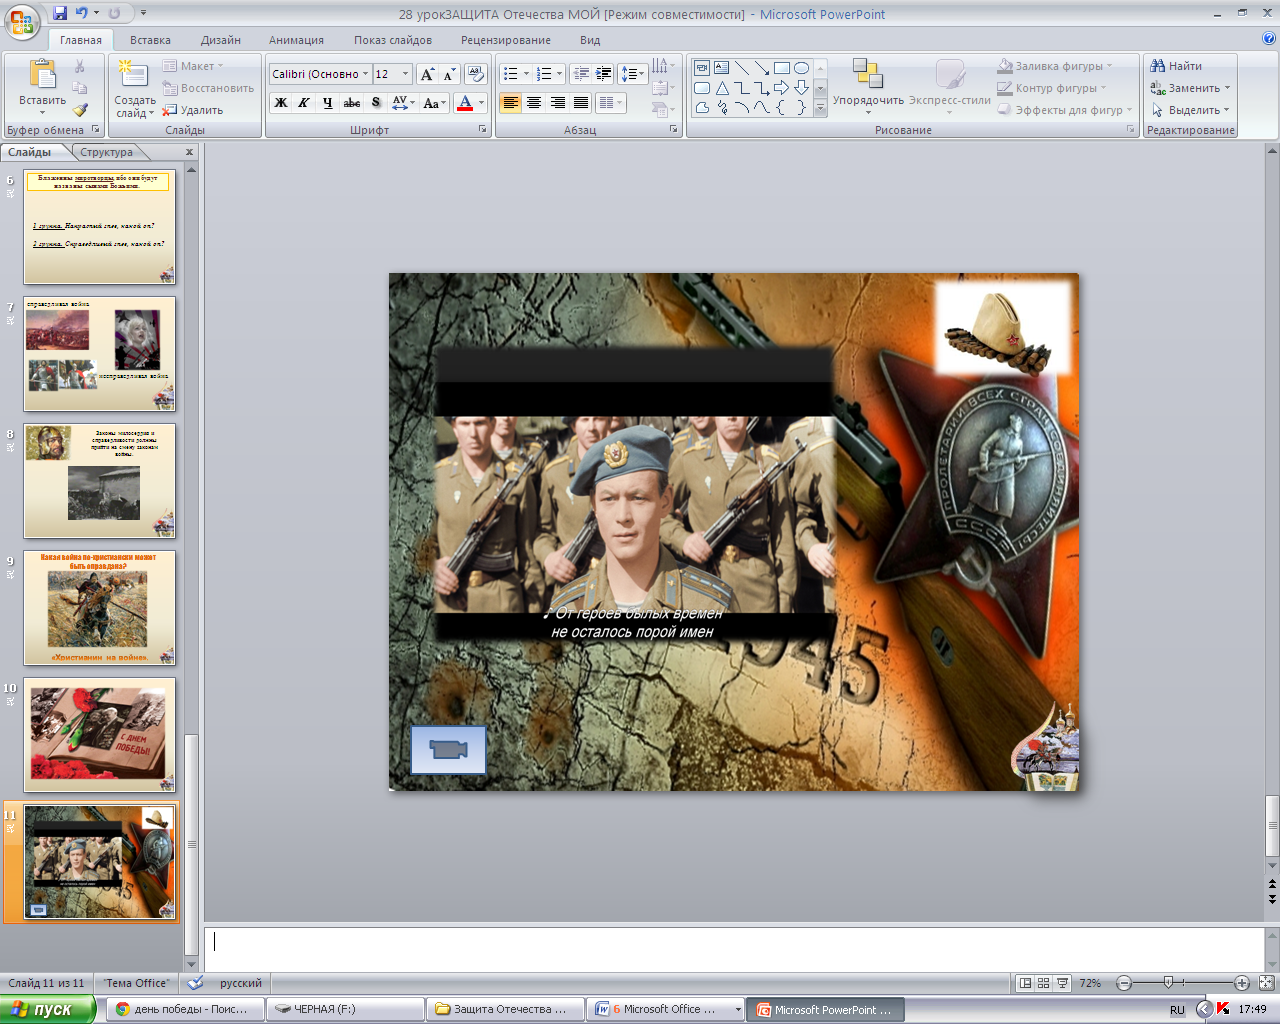Open change case Aa dropdown
Viewport: 1280px width, 1024px height.
[434, 102]
